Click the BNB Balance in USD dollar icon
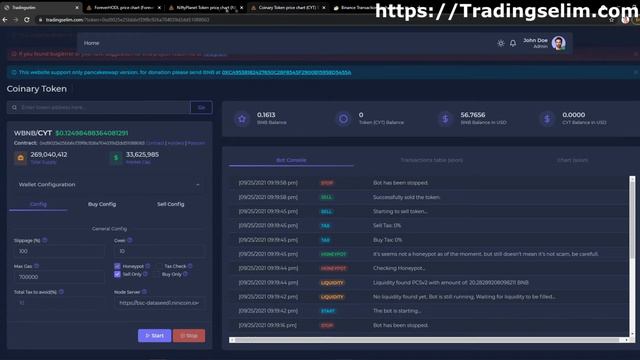Image resolution: width=640 pixels, height=360 pixels. click(x=445, y=119)
